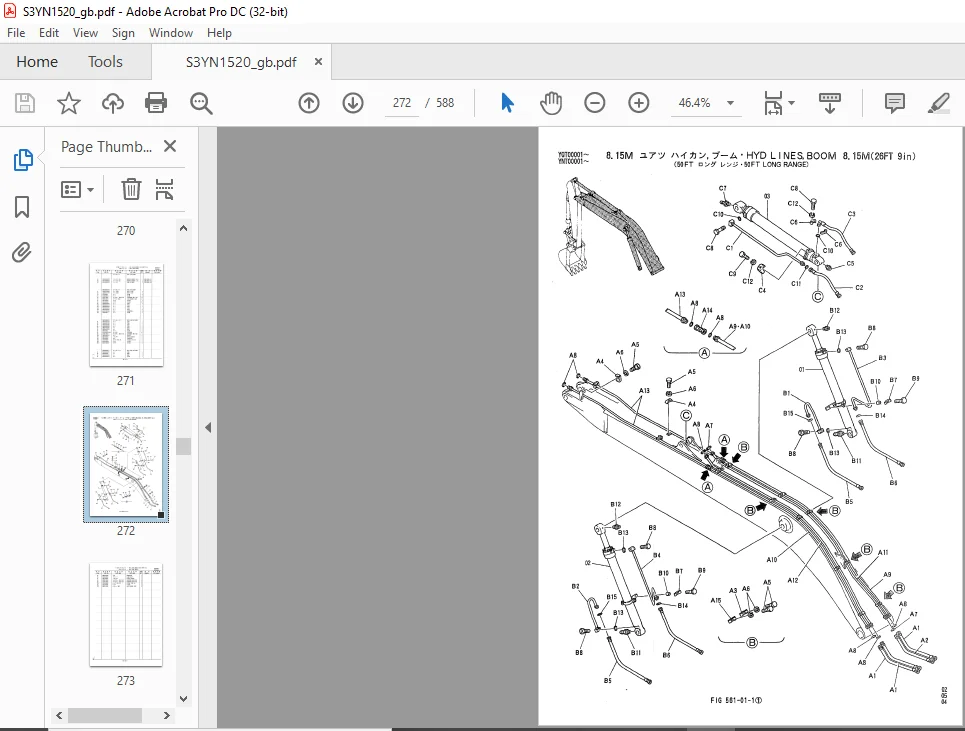Delete the selected page with the trash icon

point(131,189)
